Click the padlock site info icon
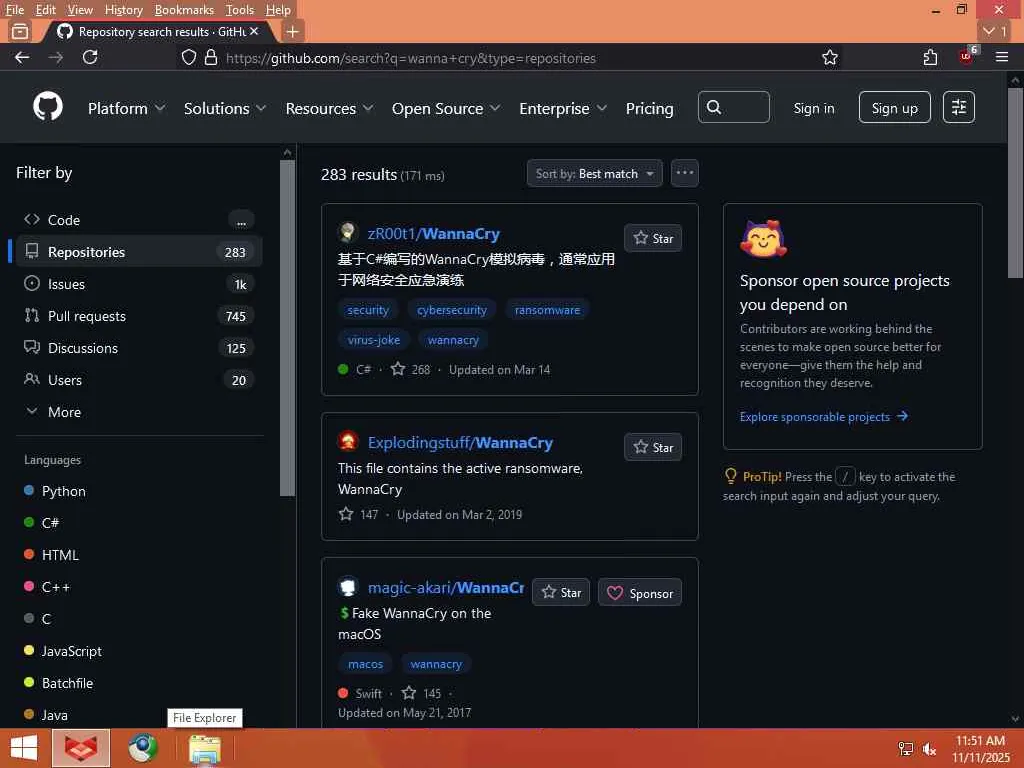1024x768 pixels. 210,57
